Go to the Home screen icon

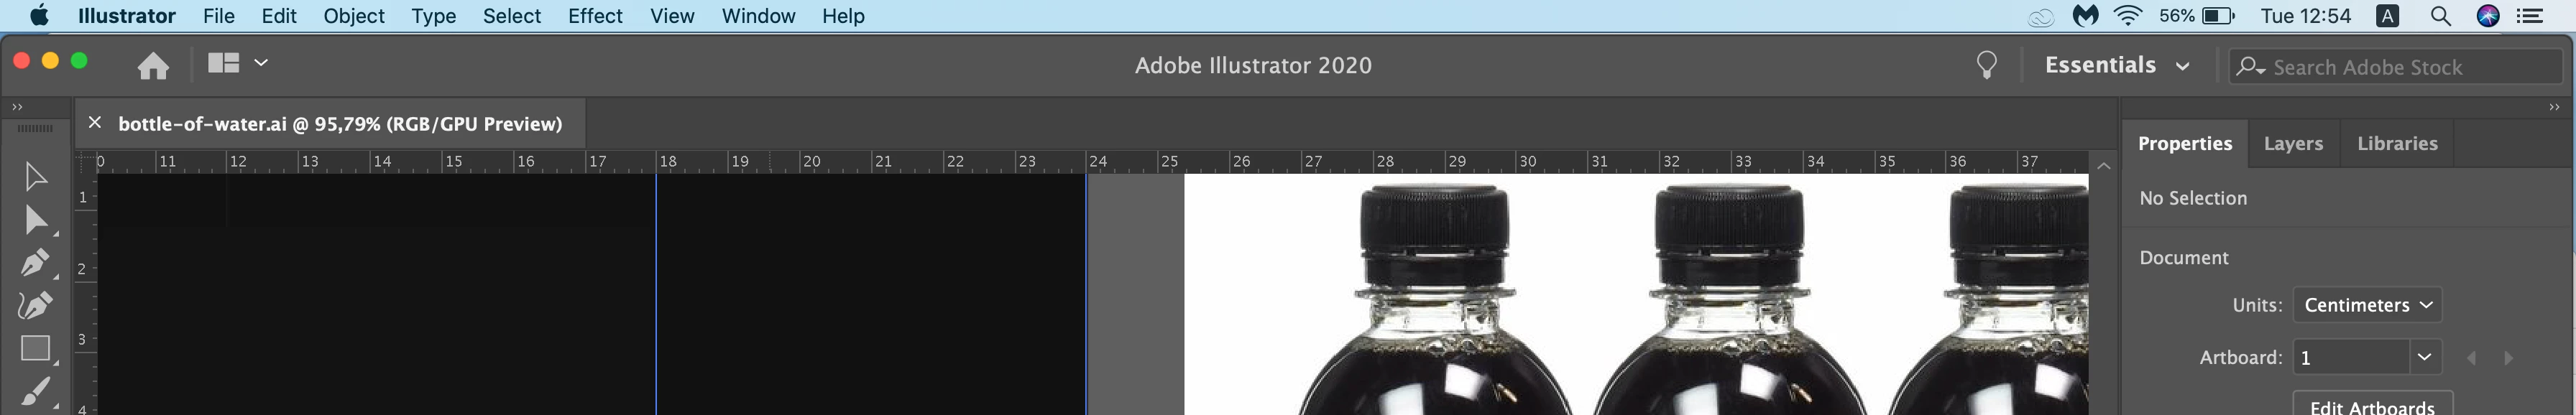pyautogui.click(x=153, y=65)
